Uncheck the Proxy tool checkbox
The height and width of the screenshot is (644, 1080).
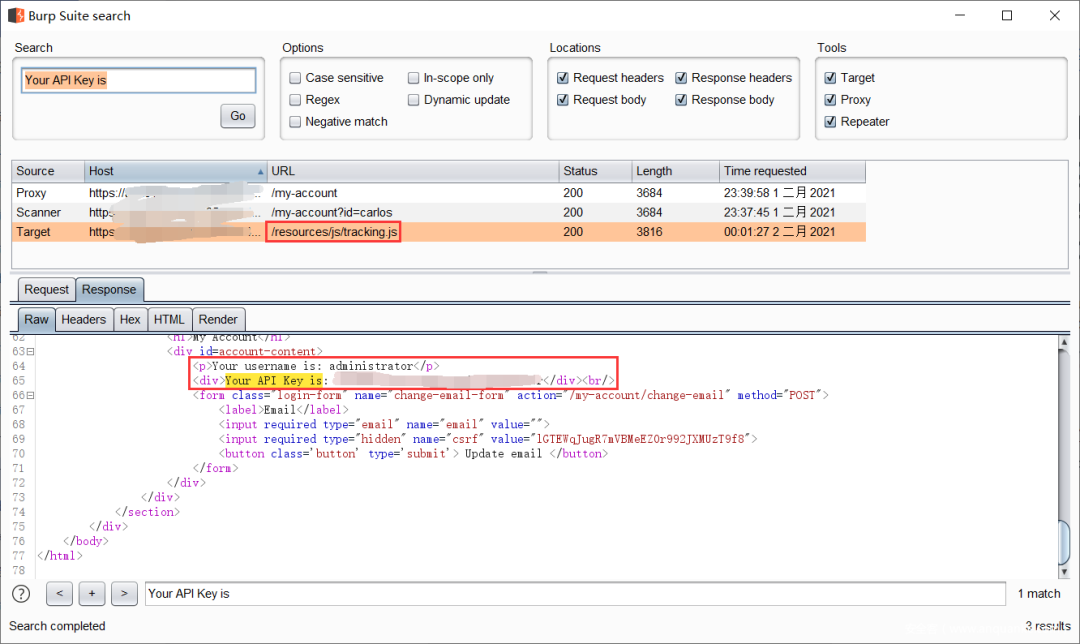coord(831,100)
